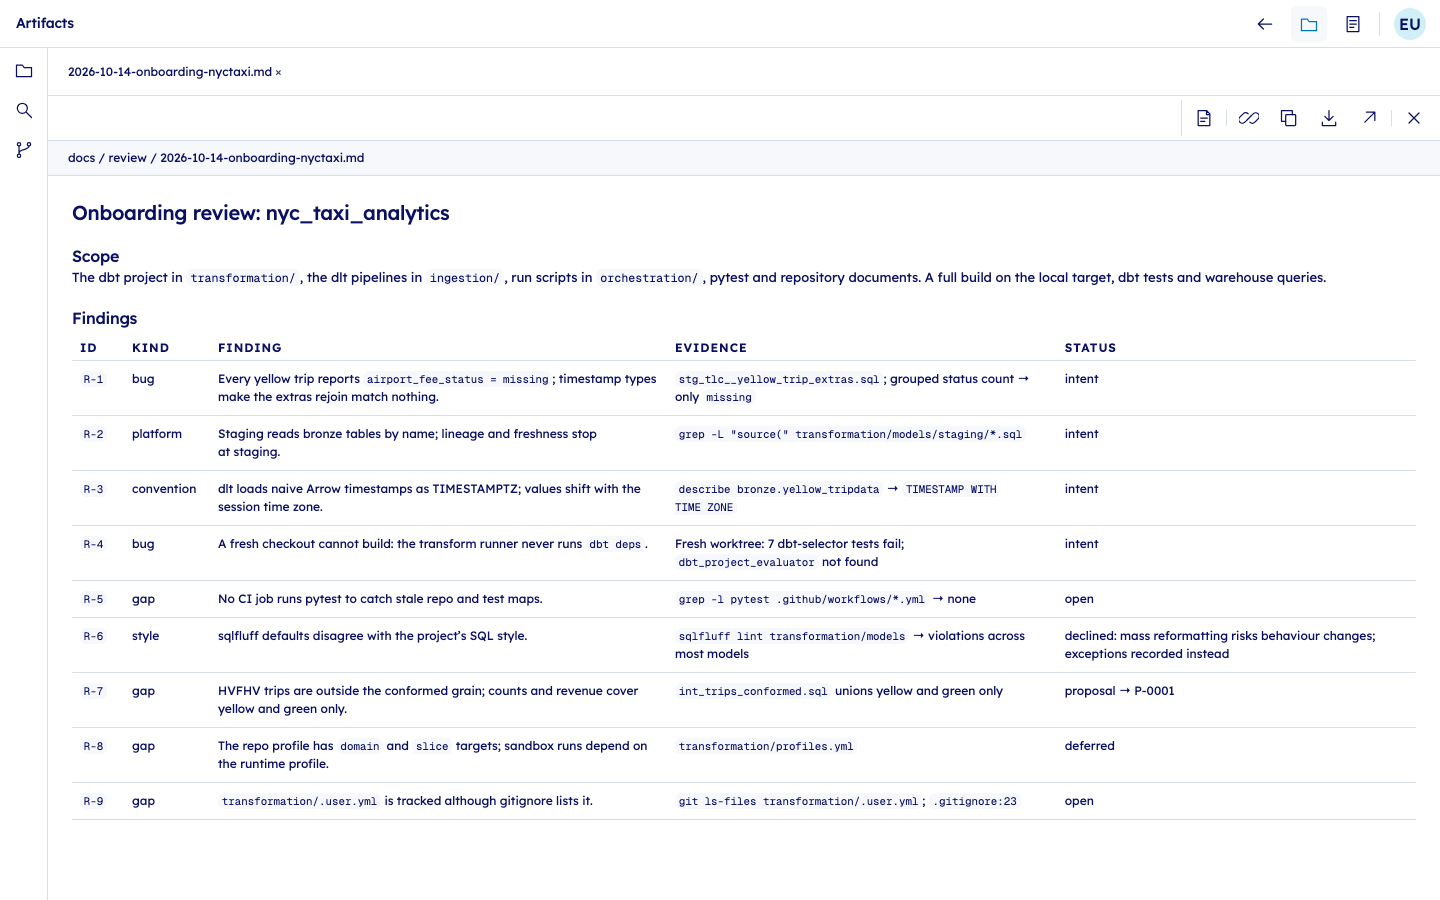Copy the file contents with the copy icon
This screenshot has height=900, width=1440.
(1289, 118)
